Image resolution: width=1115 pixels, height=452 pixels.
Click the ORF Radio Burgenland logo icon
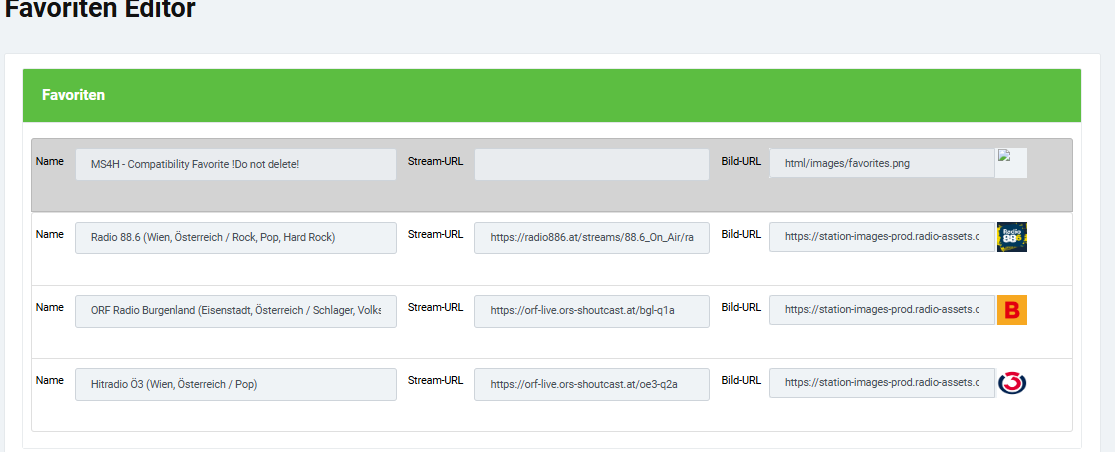pos(1012,310)
